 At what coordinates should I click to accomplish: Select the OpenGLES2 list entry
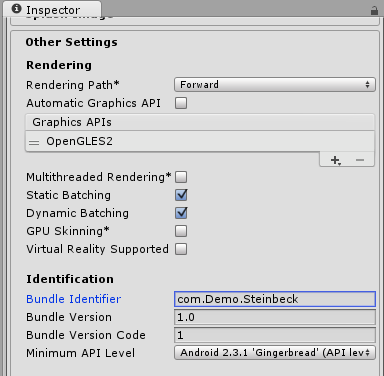click(x=200, y=141)
